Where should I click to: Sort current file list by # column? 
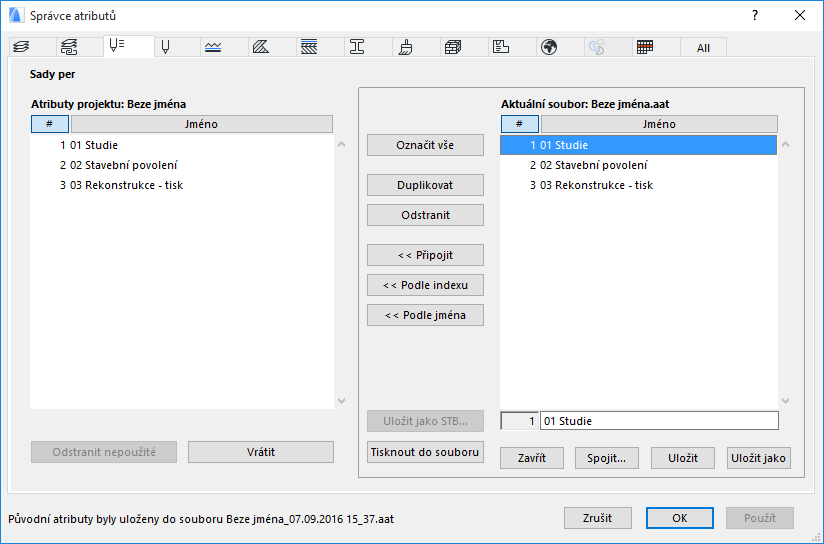(x=519, y=124)
